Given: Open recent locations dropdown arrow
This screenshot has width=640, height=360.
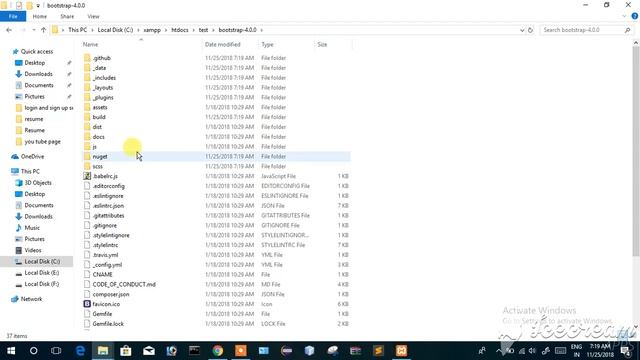Looking at the screenshot, I should click(x=33, y=30).
